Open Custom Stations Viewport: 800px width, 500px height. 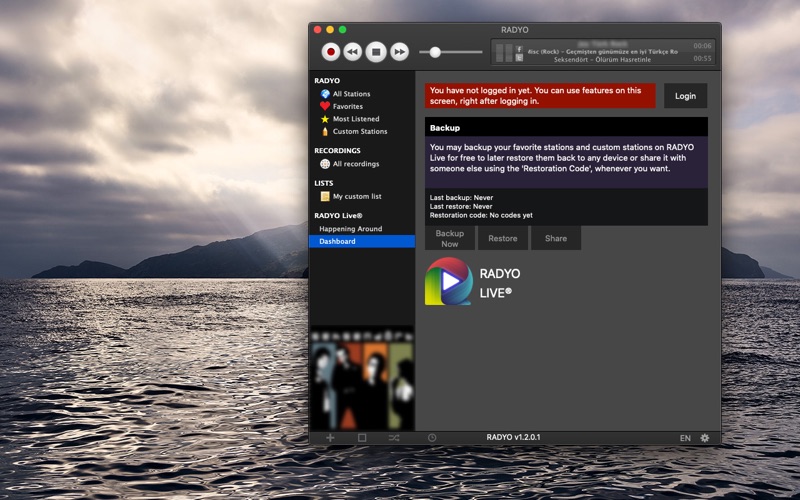point(362,131)
